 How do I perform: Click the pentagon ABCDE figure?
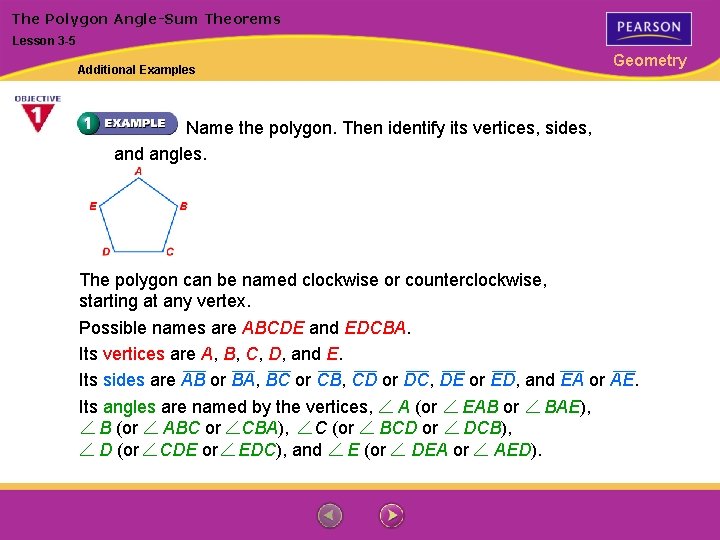[138, 215]
